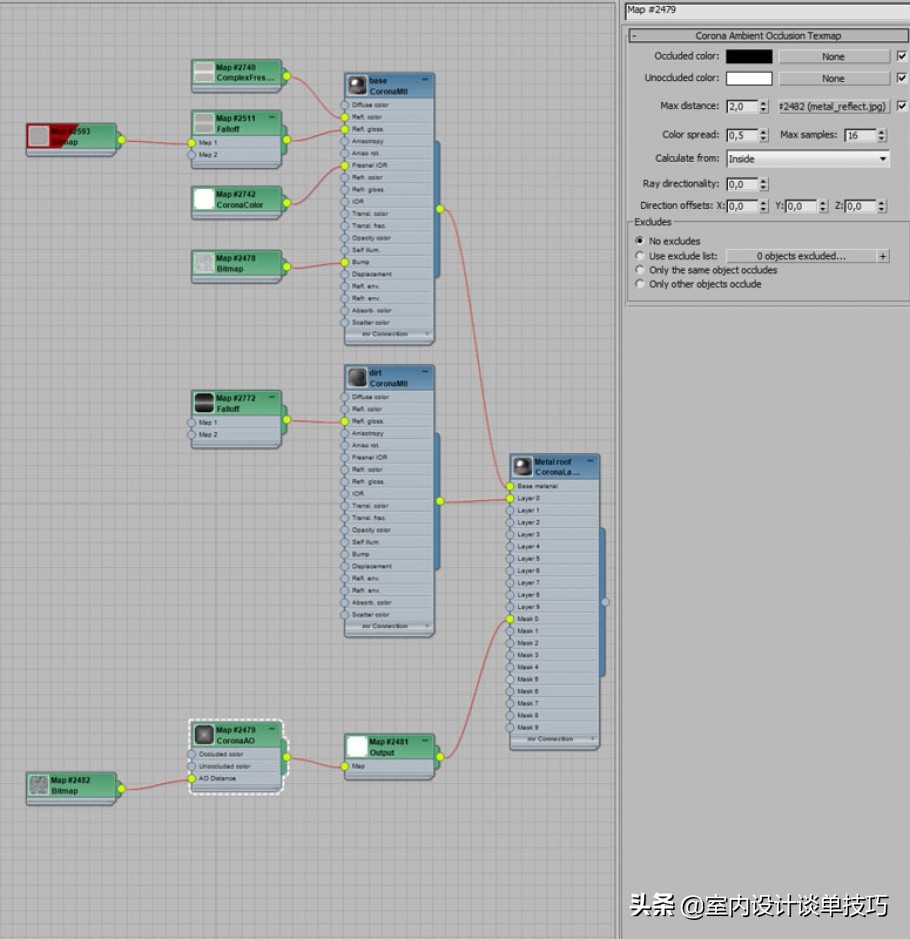Click the Map #2740 ComplexFresnel node thumbnail
910x939 pixels.
(x=204, y=72)
